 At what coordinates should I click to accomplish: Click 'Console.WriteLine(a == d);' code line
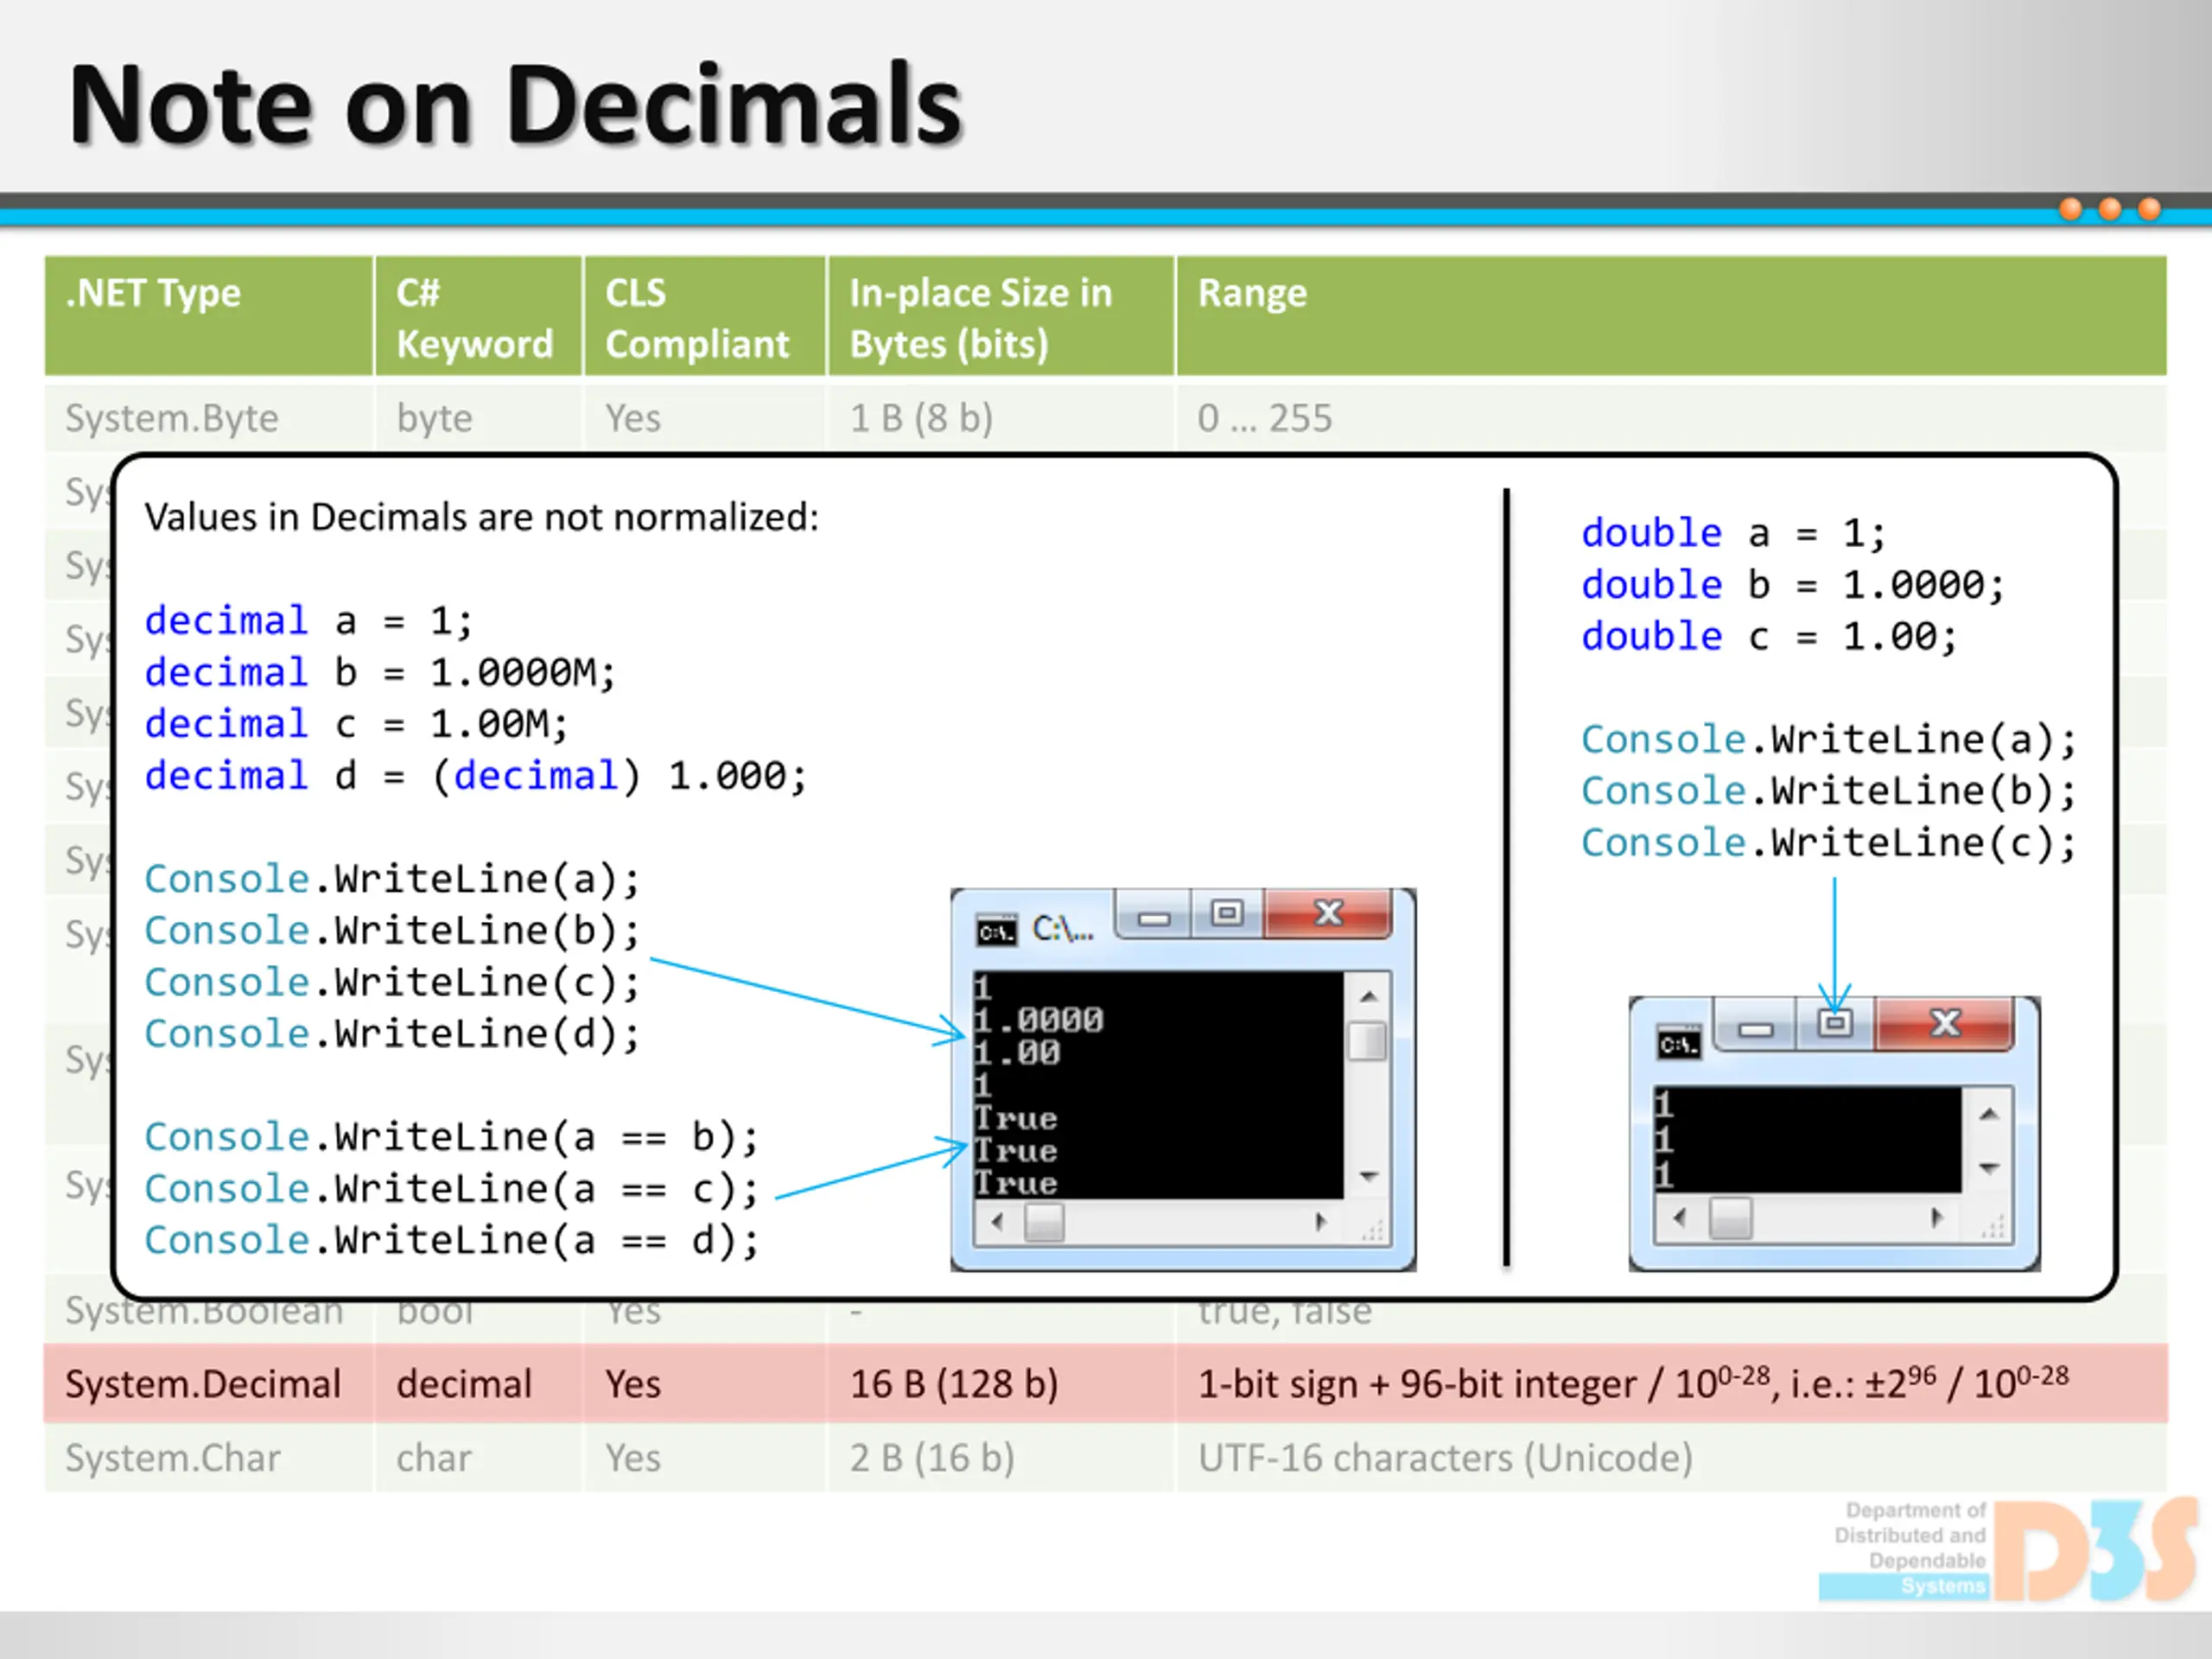(x=451, y=1240)
